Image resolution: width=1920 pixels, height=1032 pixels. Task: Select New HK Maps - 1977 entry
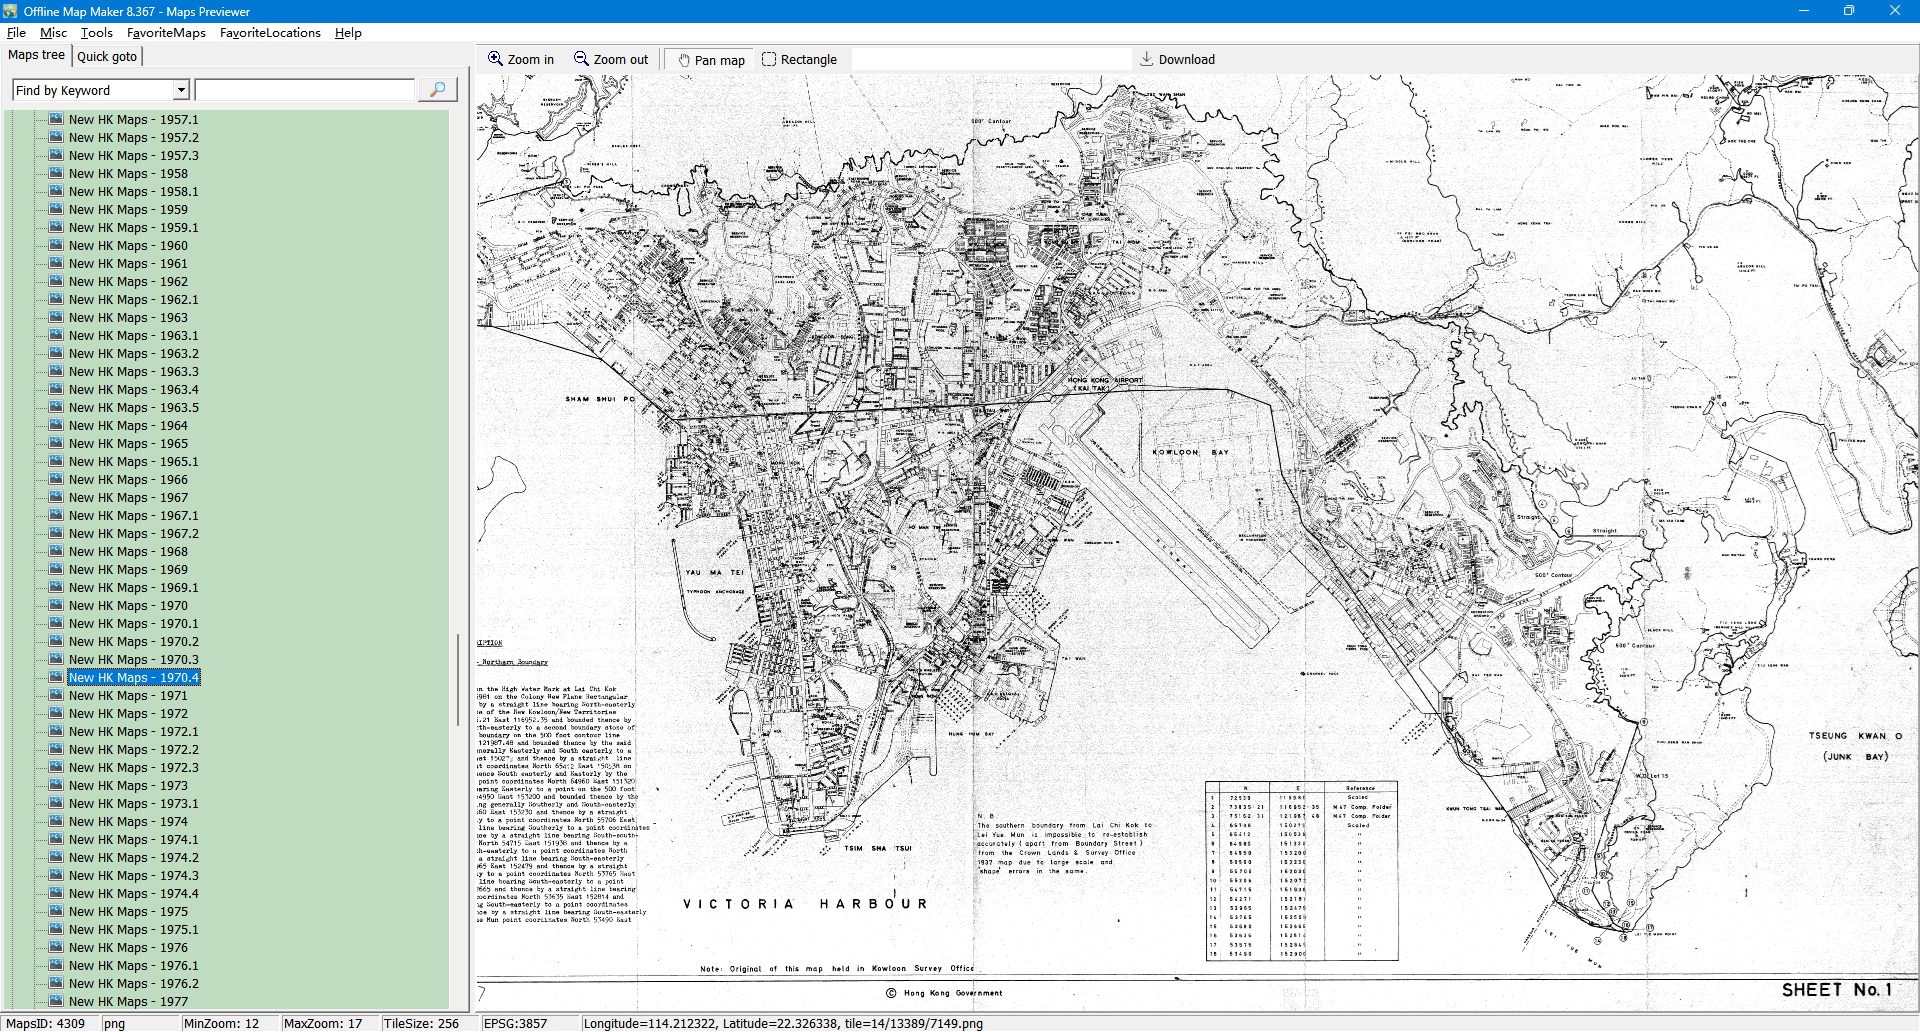pyautogui.click(x=128, y=1002)
